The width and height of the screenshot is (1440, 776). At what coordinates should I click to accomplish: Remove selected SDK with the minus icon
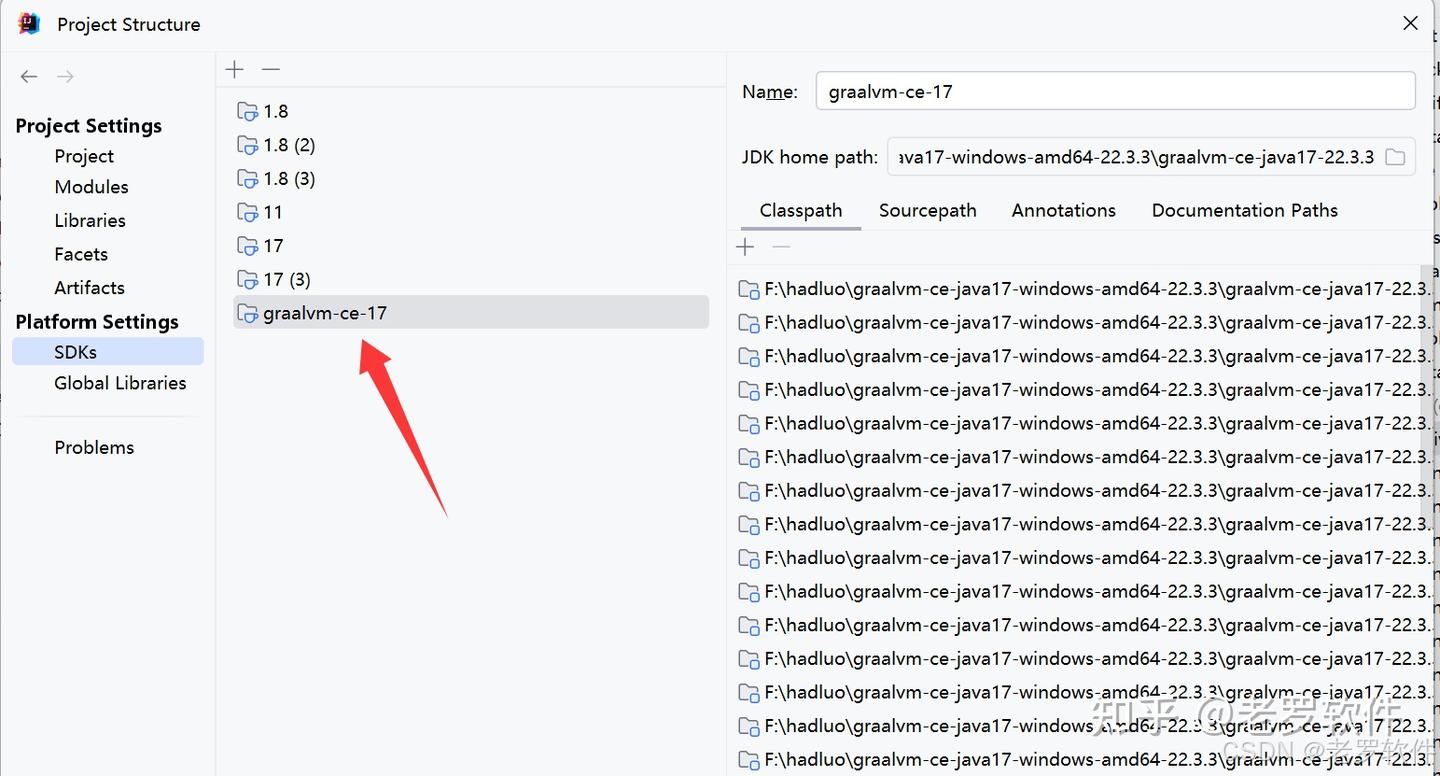(x=270, y=69)
